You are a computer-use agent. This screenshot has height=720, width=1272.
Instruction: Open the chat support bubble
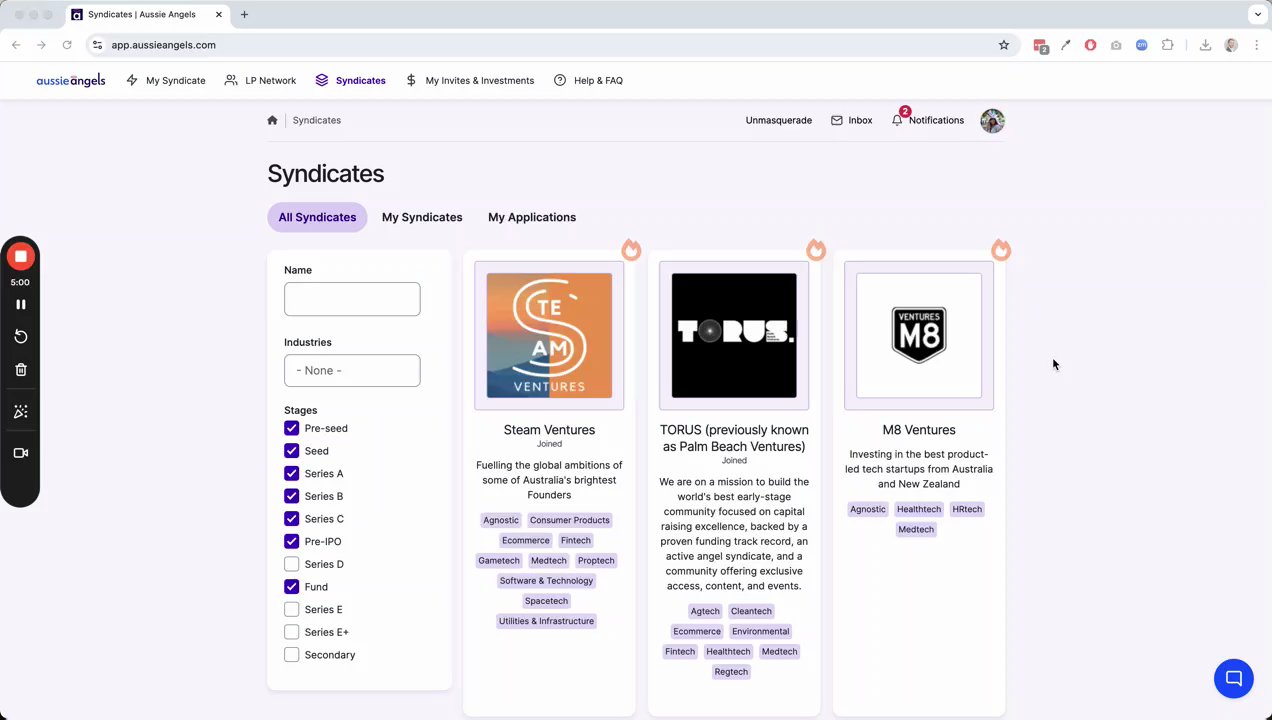[1234, 679]
